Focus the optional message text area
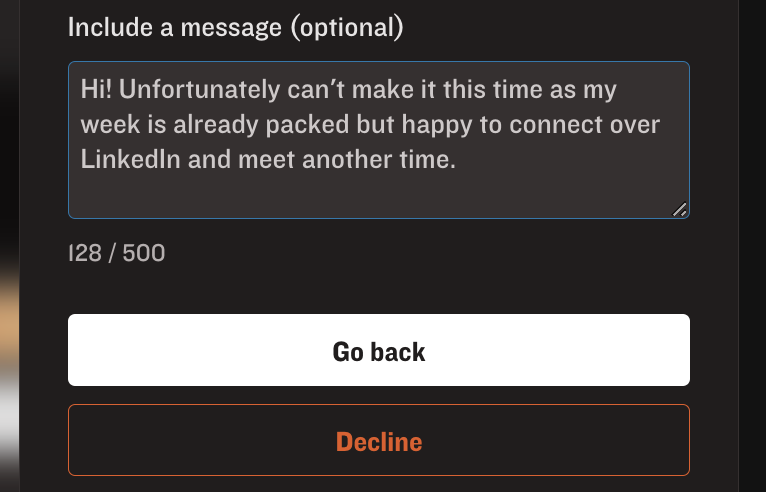766x492 pixels. (x=379, y=140)
